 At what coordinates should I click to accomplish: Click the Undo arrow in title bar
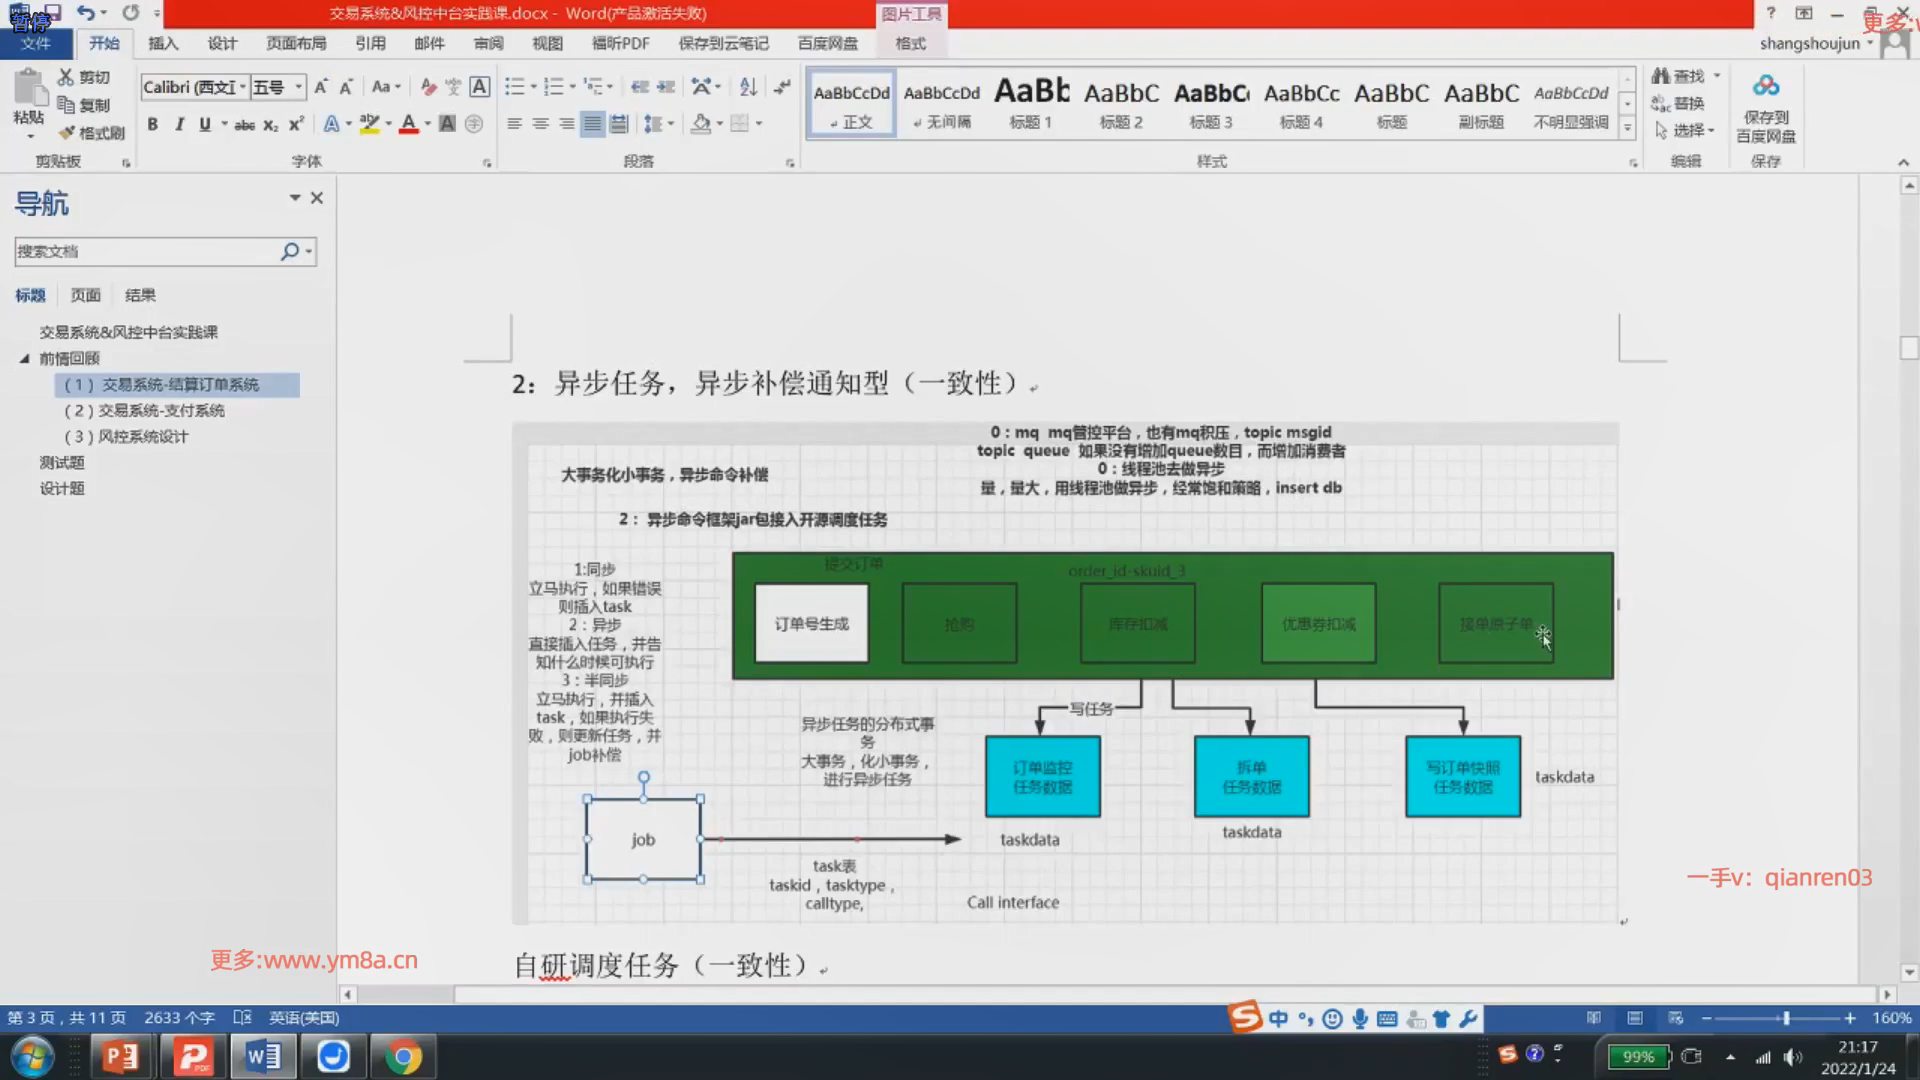(x=86, y=13)
